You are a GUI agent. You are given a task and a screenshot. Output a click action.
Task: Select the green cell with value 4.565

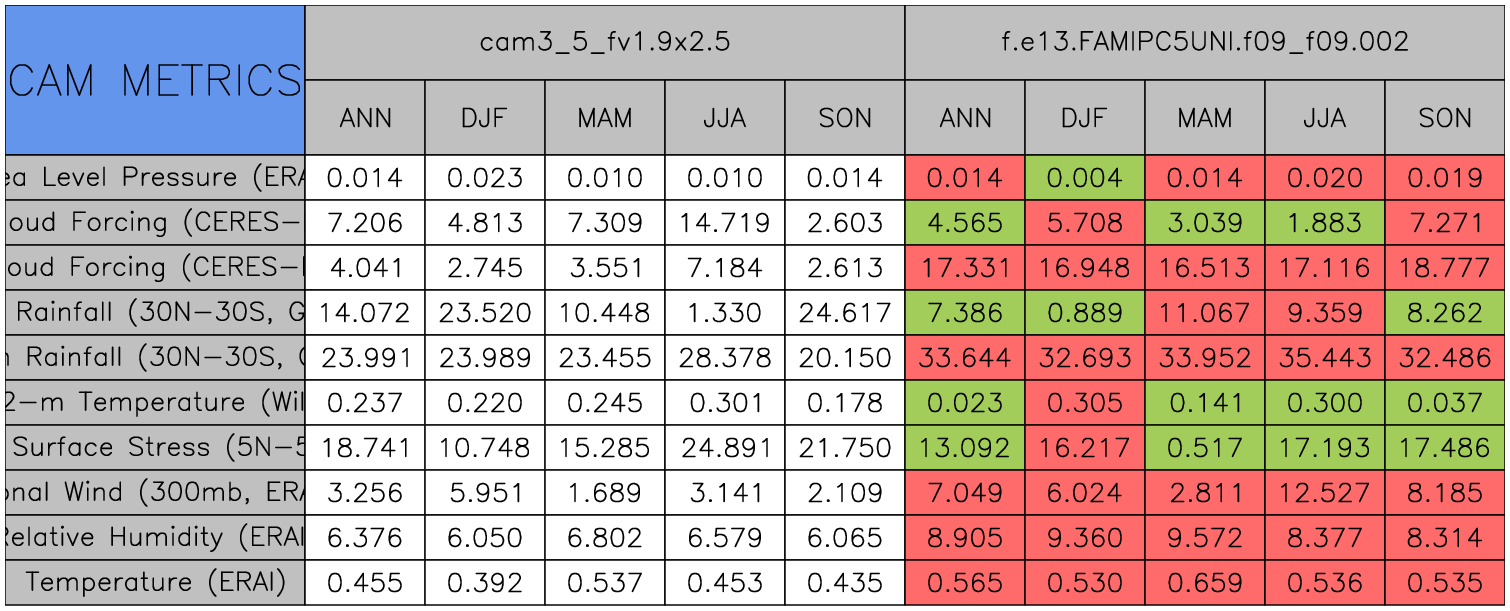(964, 222)
